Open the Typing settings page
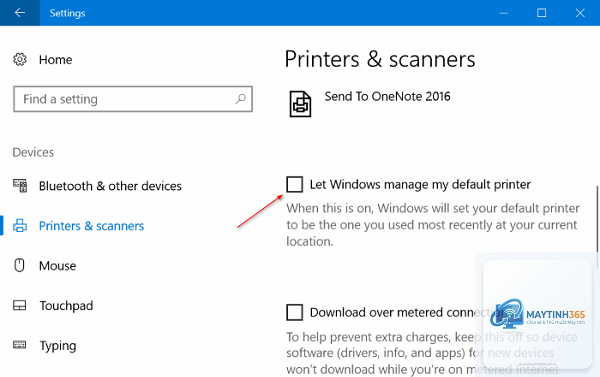Viewport: 600px width, 377px height. [58, 346]
